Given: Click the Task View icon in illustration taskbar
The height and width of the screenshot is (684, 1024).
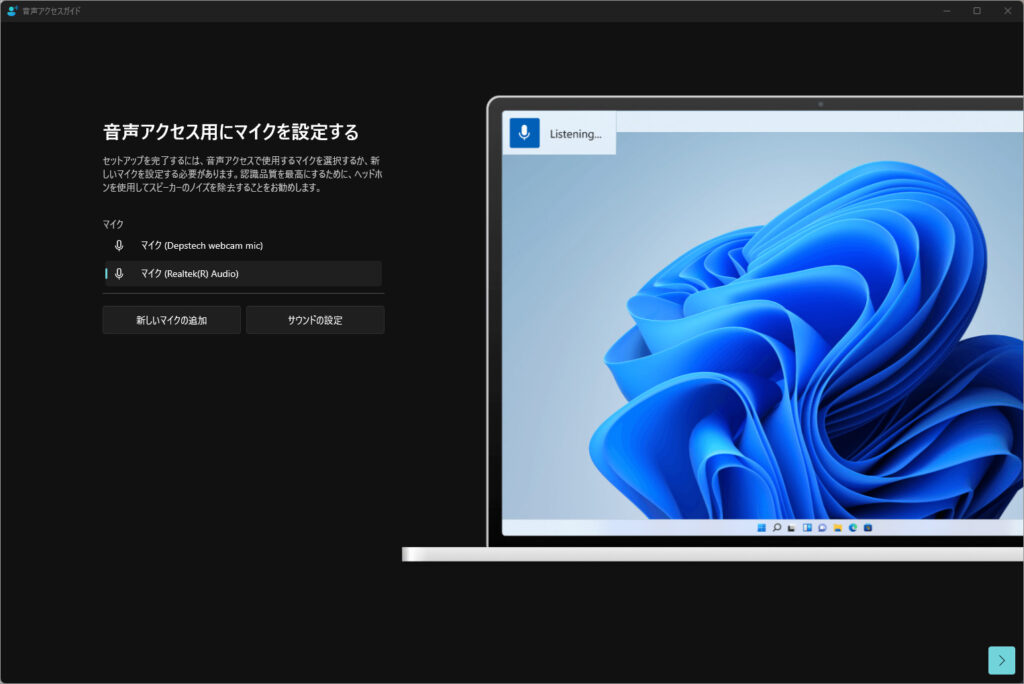Looking at the screenshot, I should (791, 527).
